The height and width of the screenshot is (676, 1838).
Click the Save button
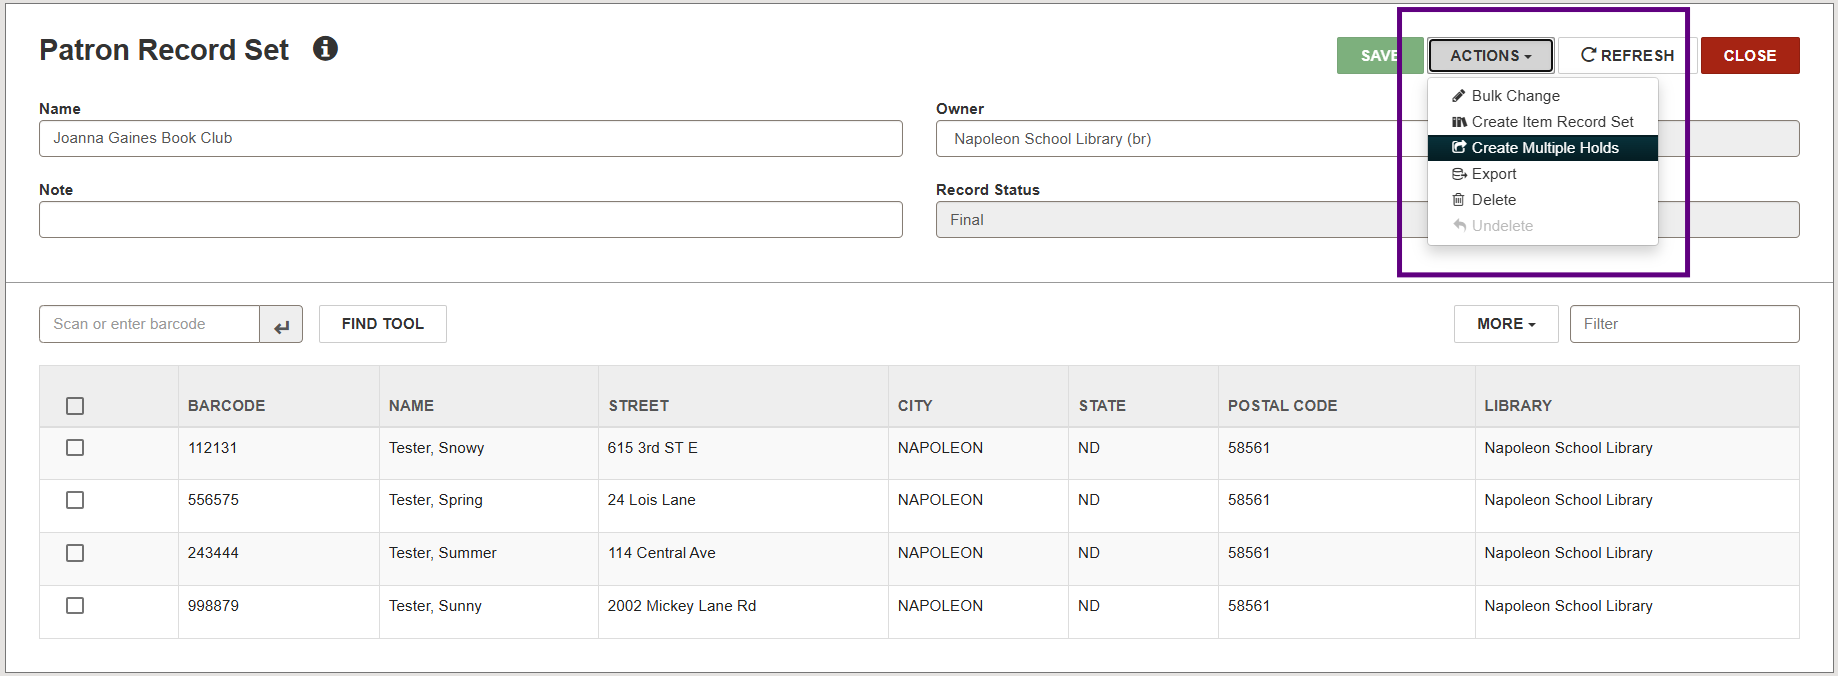[1380, 56]
